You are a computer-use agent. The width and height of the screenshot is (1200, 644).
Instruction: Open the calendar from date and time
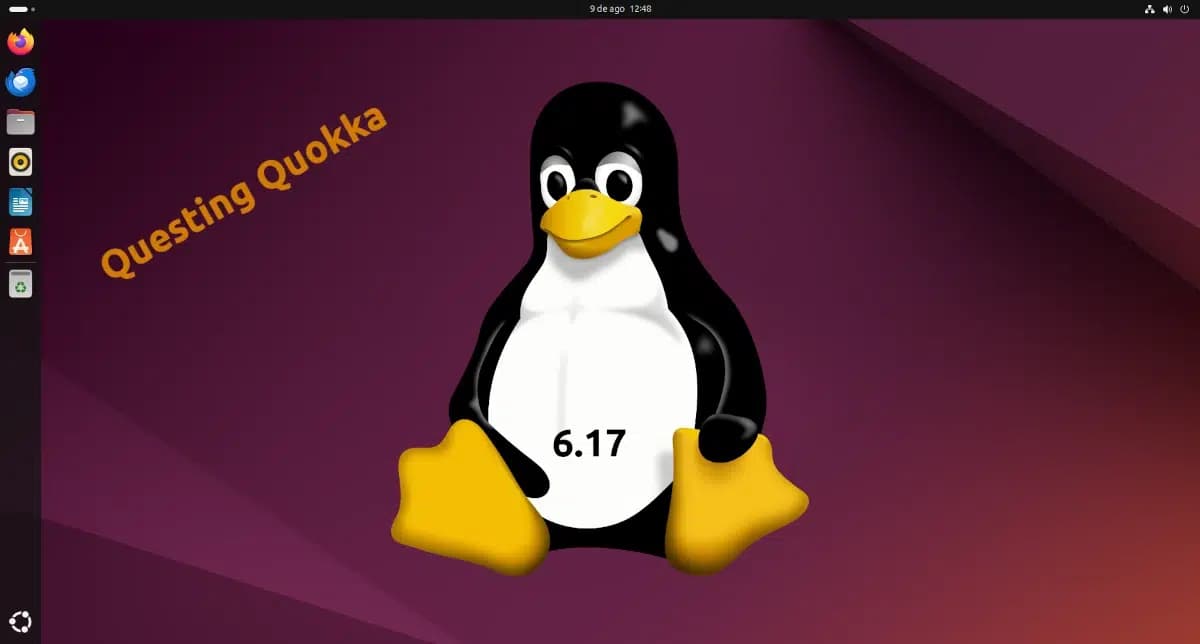pyautogui.click(x=620, y=8)
